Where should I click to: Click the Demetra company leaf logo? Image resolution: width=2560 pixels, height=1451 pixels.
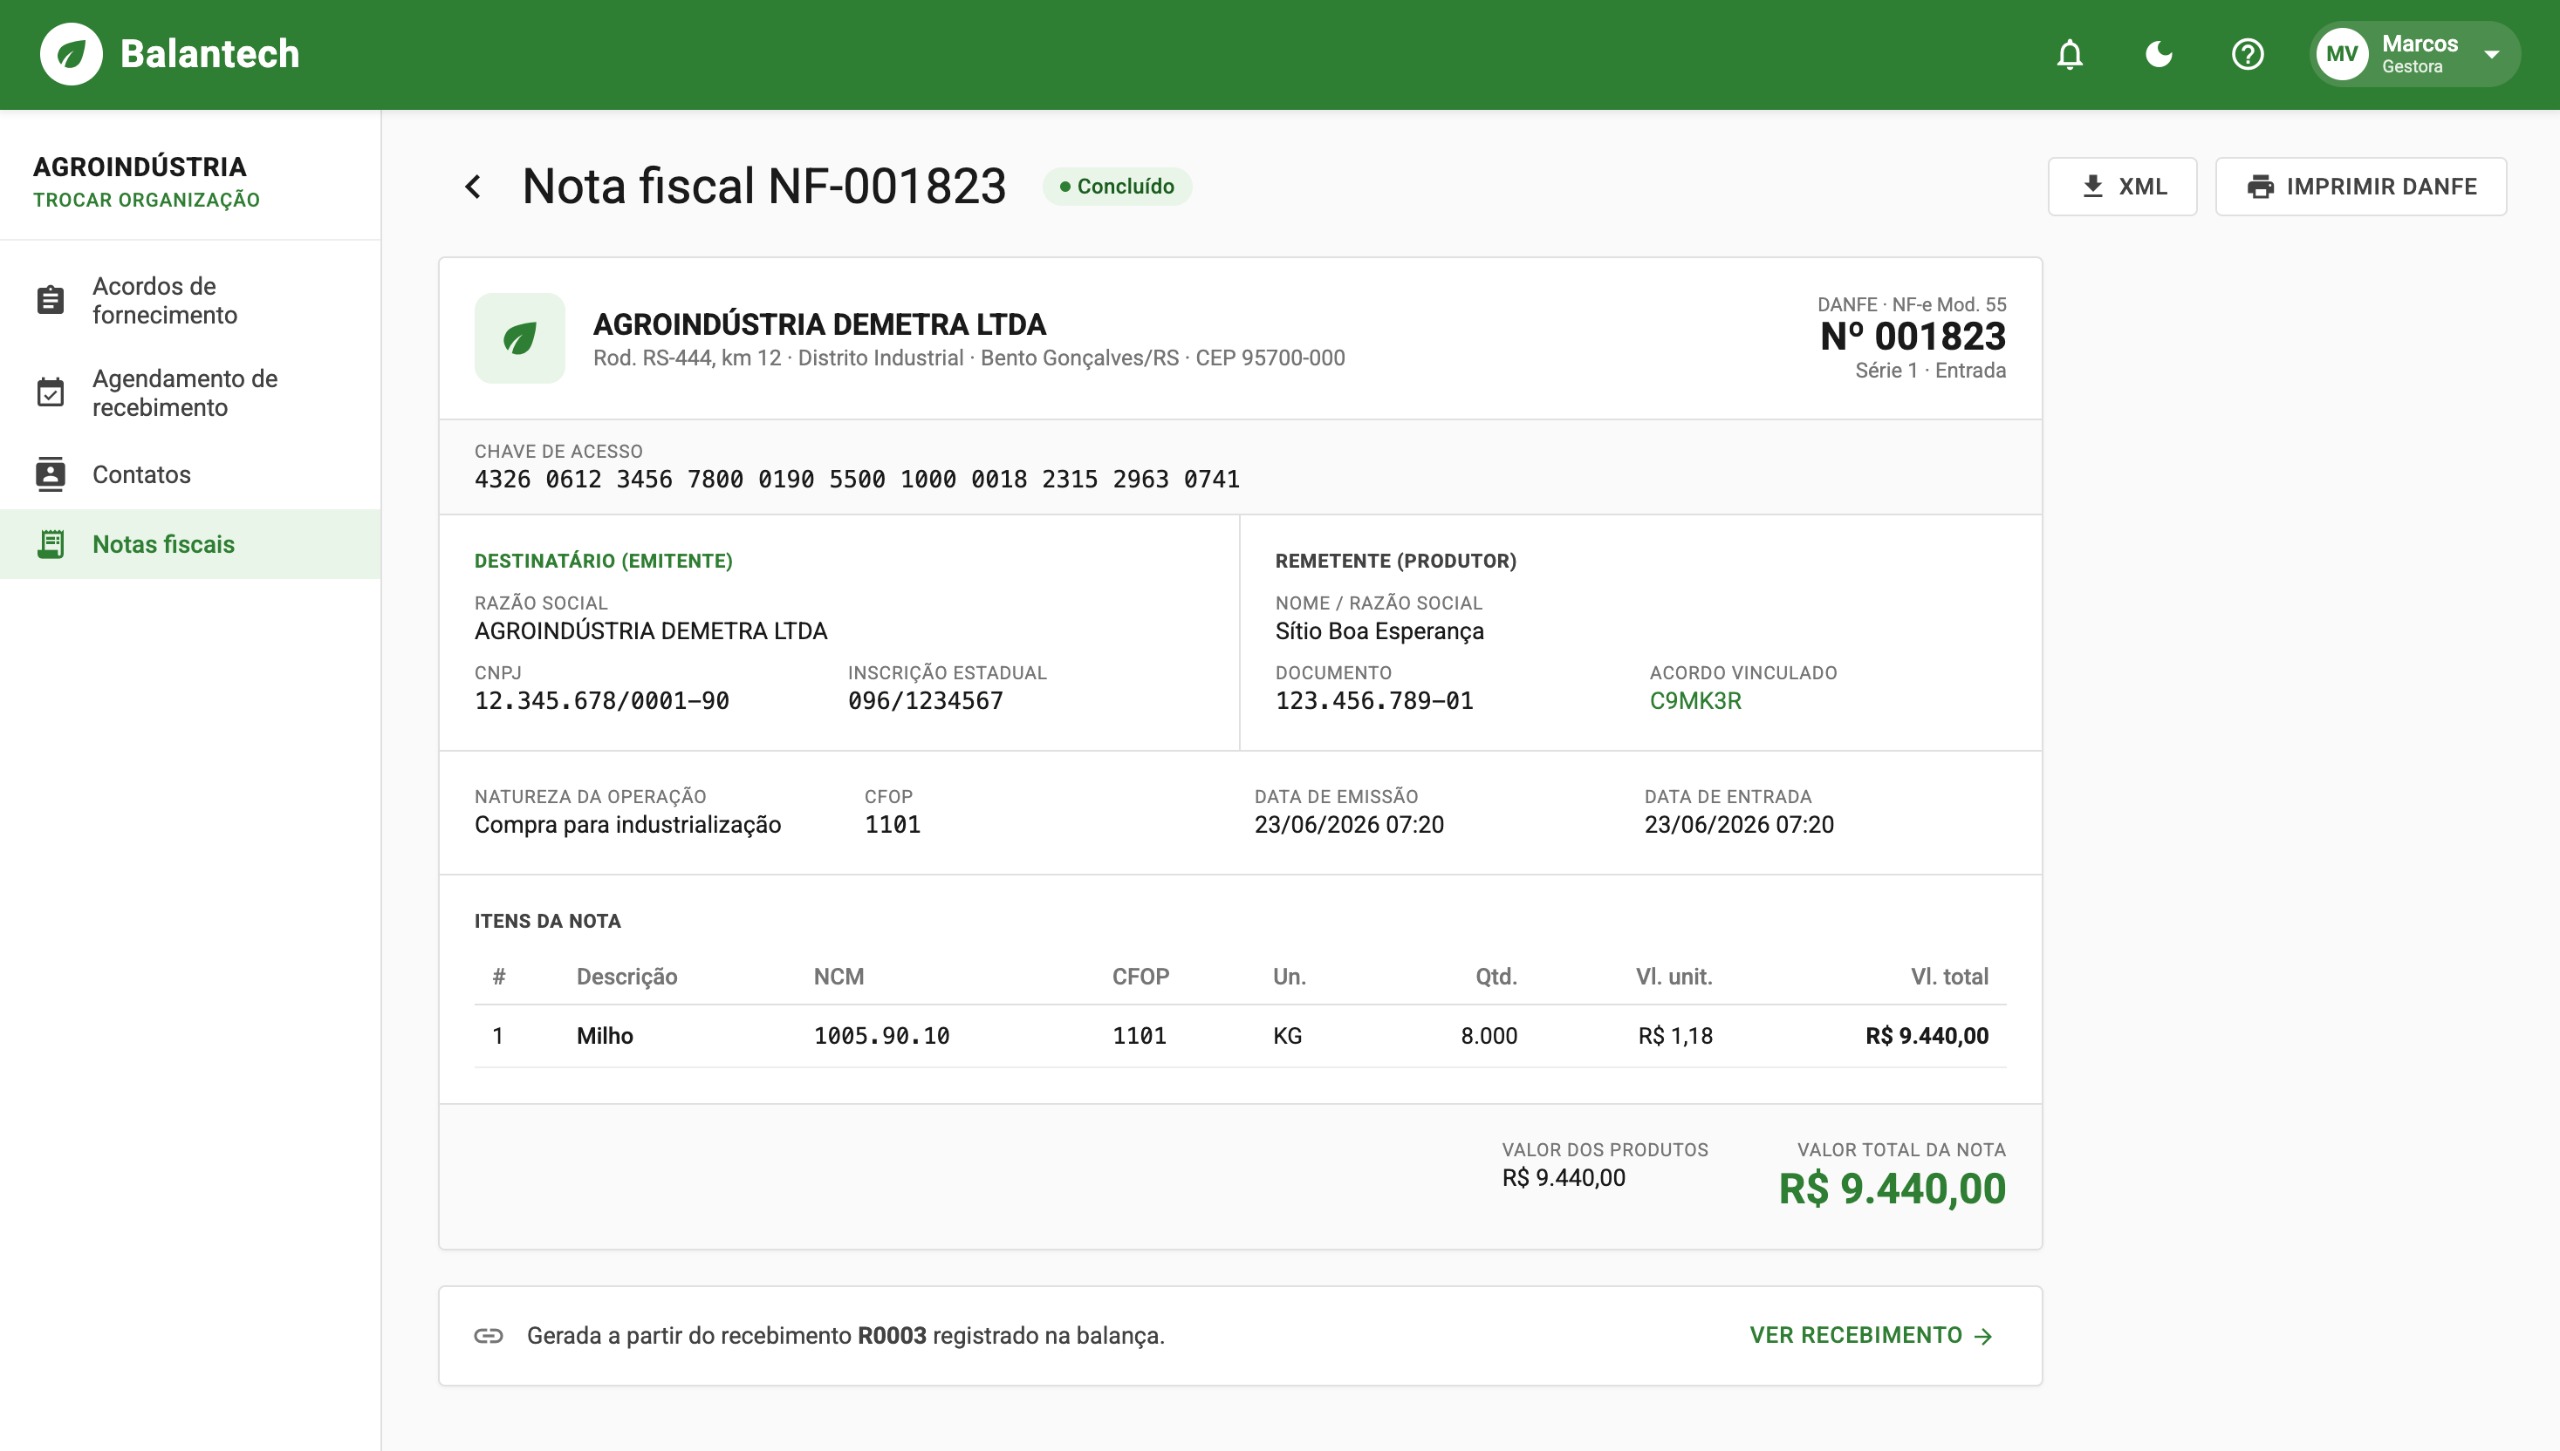[519, 338]
